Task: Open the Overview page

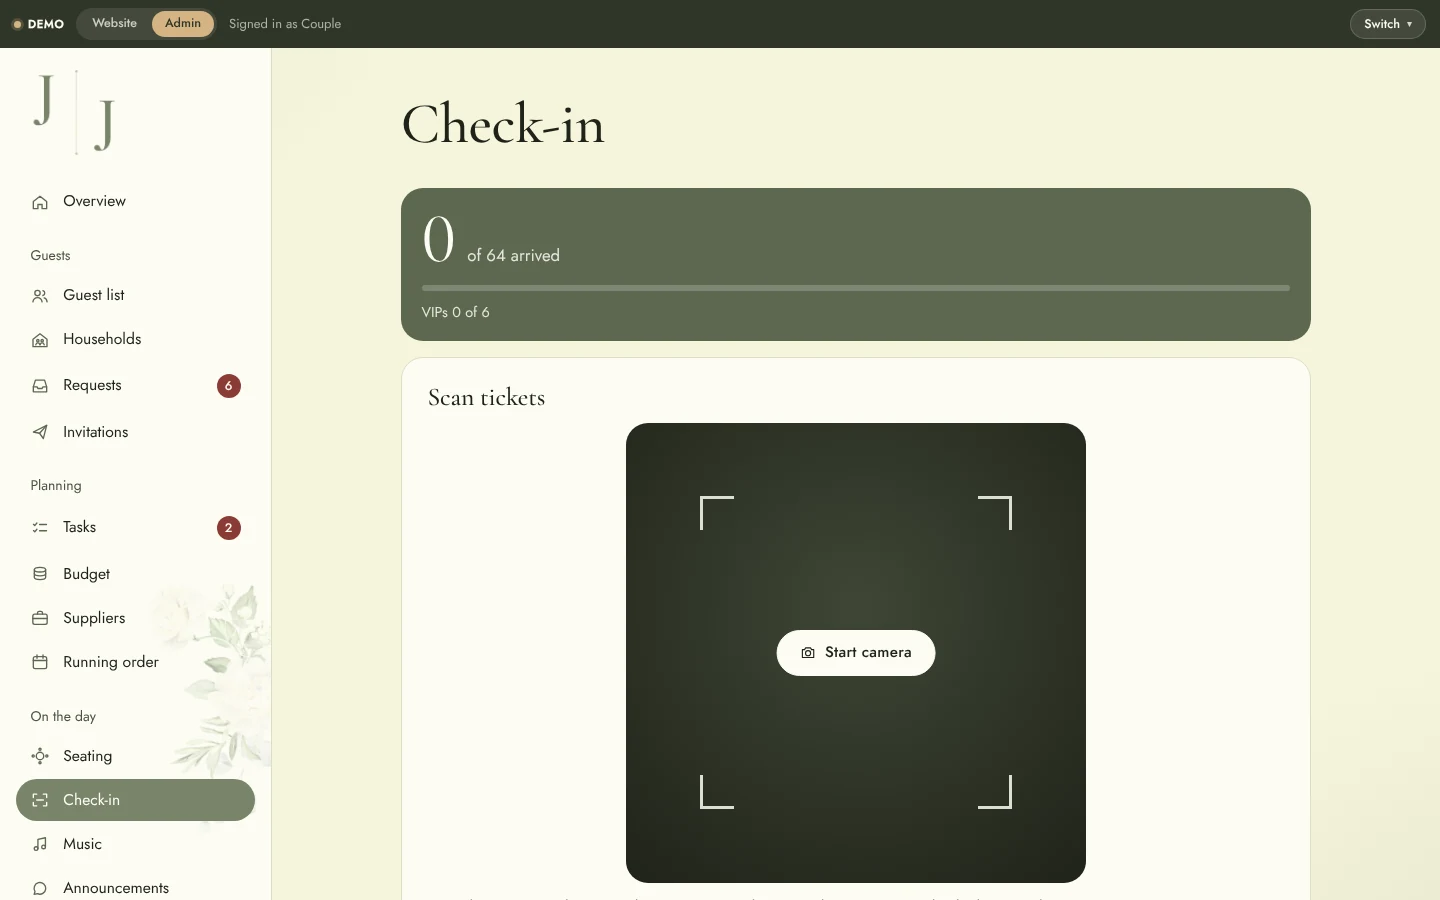Action: (x=135, y=201)
